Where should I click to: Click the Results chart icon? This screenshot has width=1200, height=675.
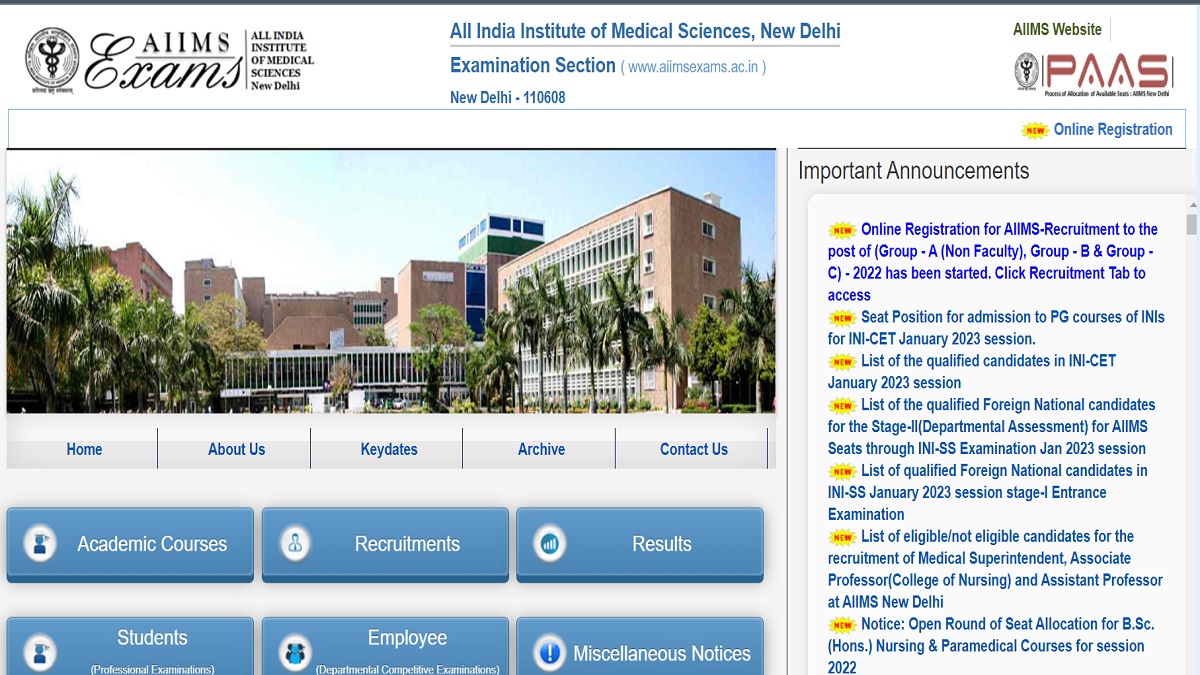pos(549,544)
